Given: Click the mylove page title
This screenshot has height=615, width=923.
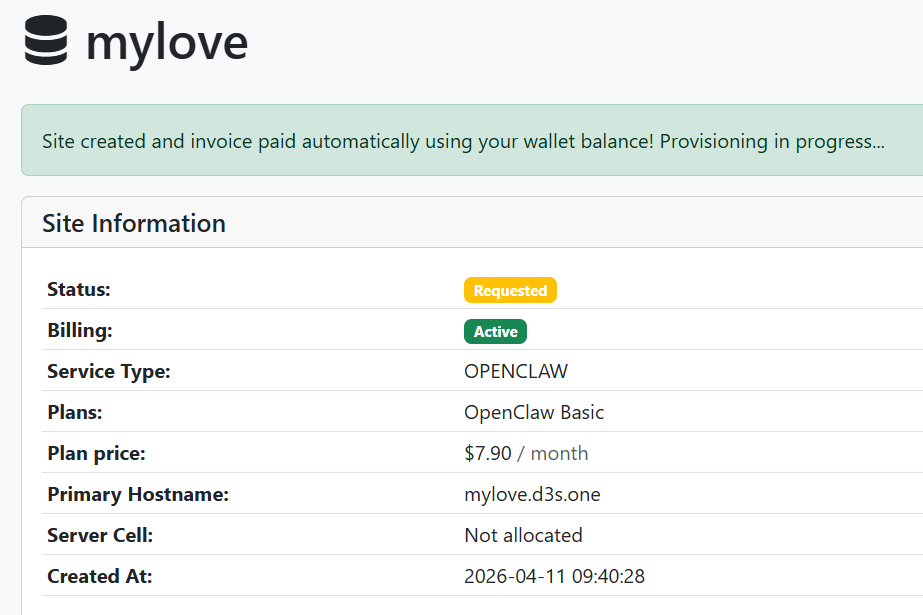Looking at the screenshot, I should [x=166, y=43].
